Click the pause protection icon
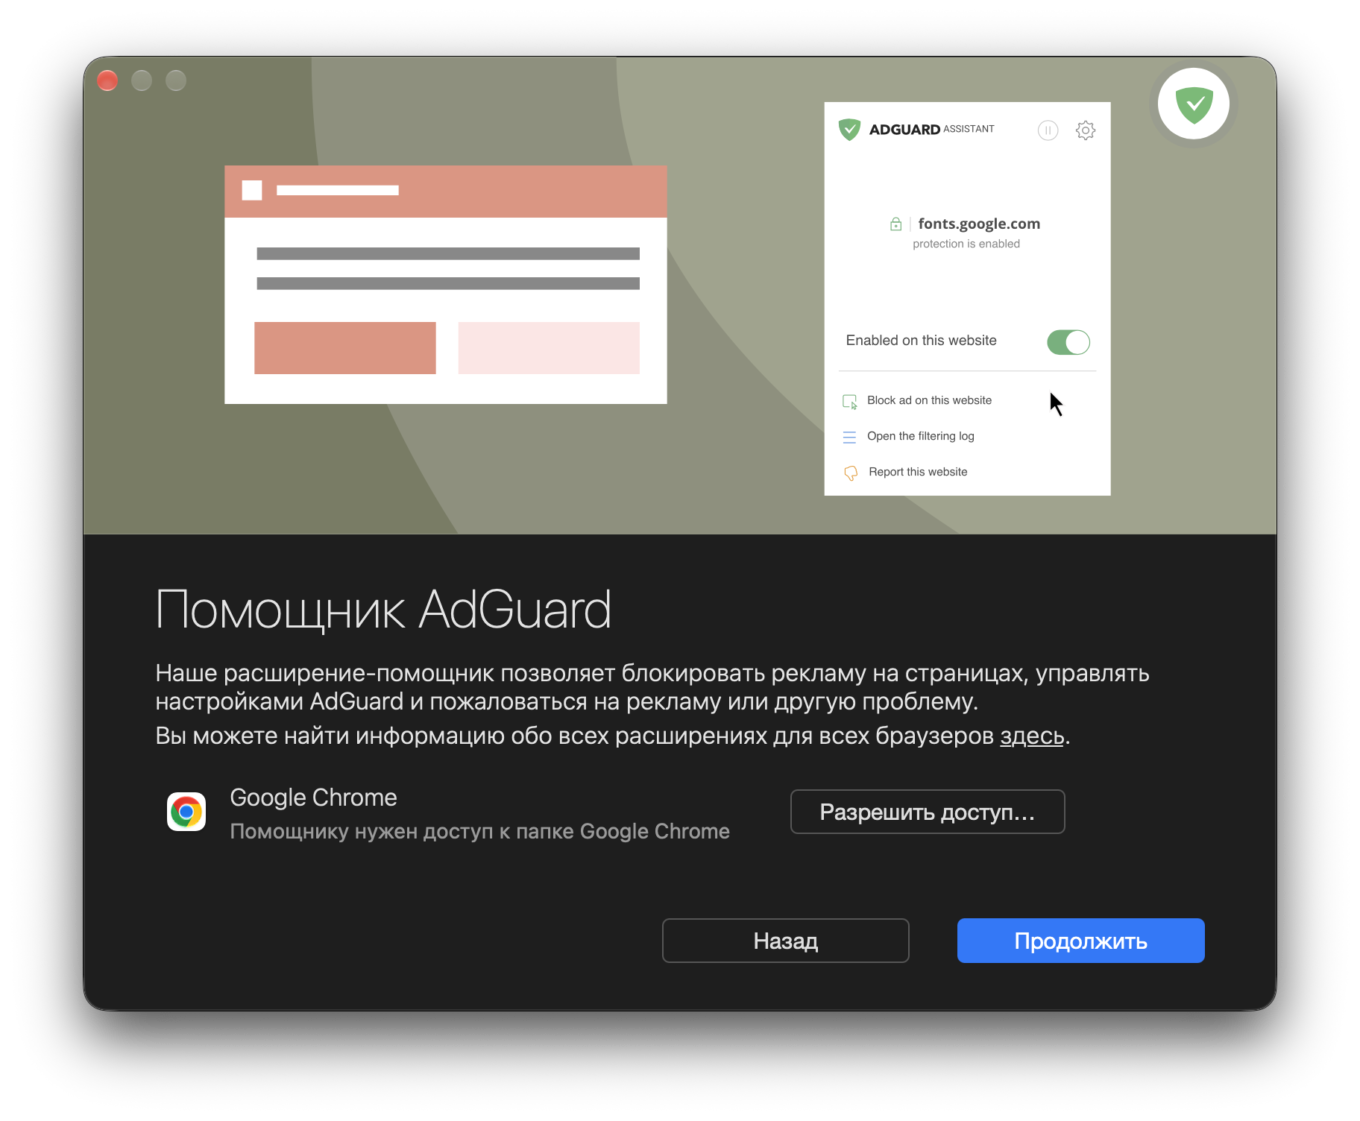Image resolution: width=1360 pixels, height=1121 pixels. 1047,130
